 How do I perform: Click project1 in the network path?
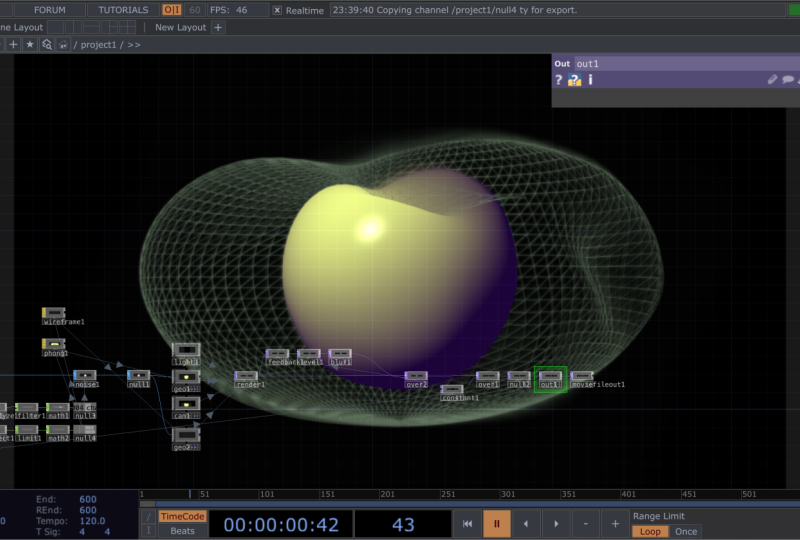[98, 45]
